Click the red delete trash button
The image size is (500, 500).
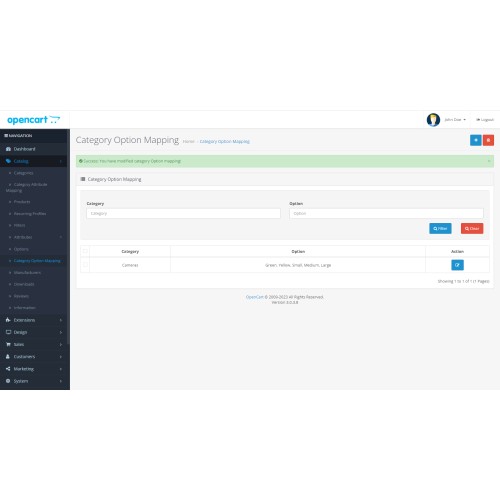tap(488, 140)
